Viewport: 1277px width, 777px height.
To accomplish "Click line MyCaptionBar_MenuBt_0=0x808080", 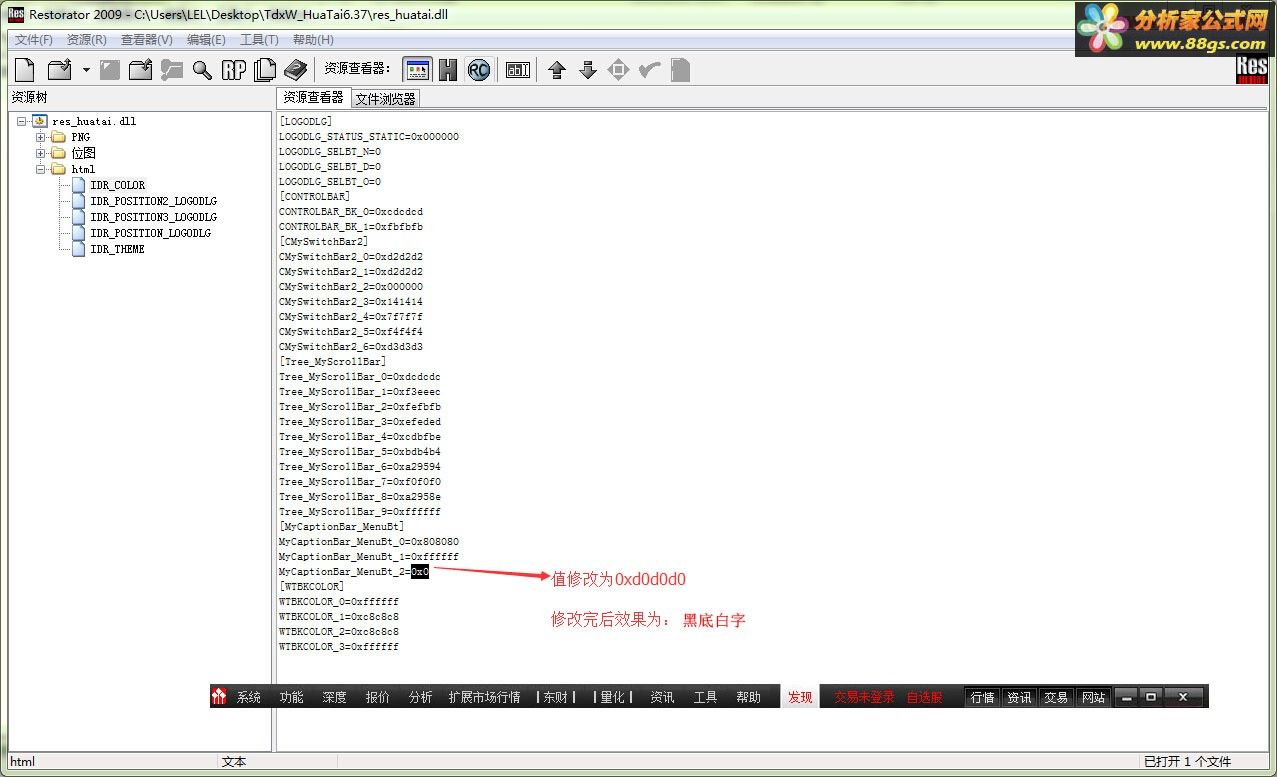I will tap(369, 541).
